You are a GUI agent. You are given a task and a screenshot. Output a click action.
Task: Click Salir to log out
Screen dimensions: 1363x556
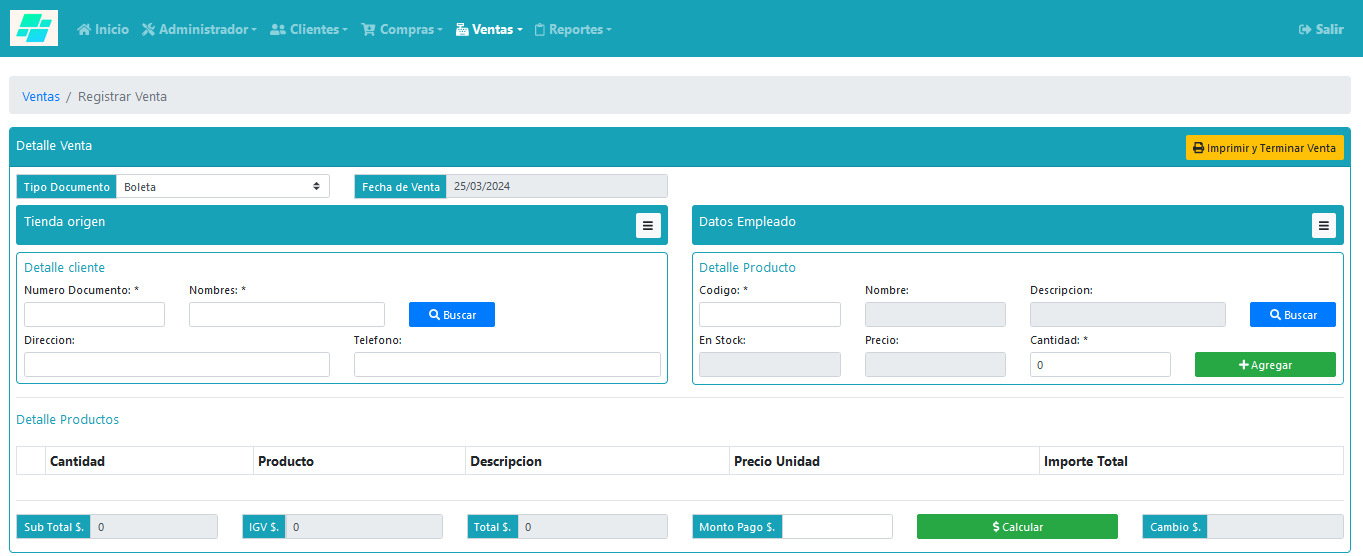(1321, 30)
